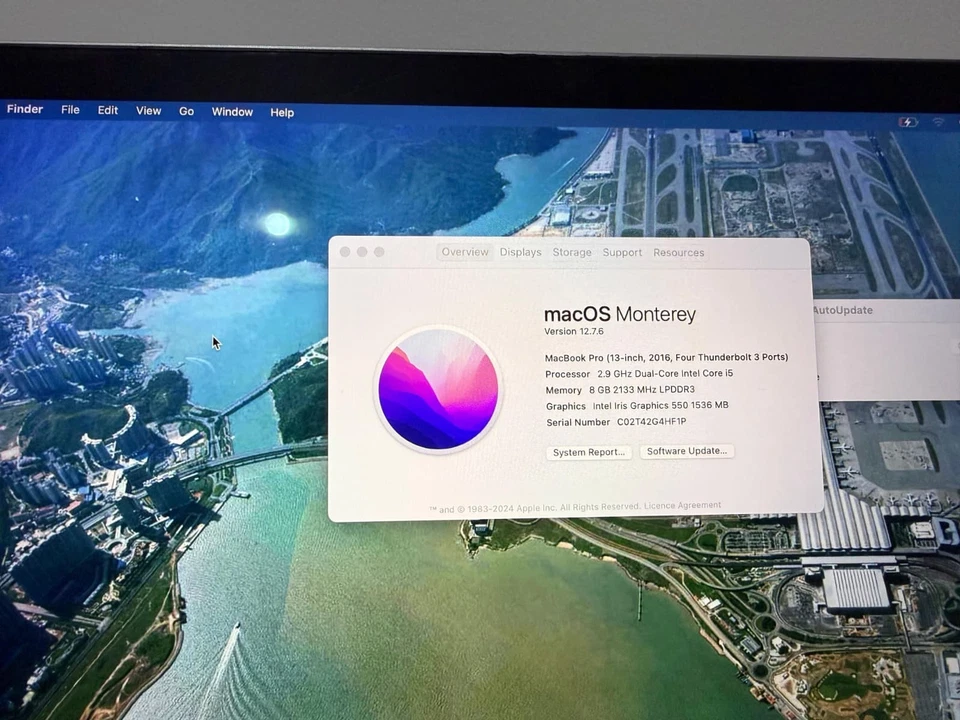Open the Wi-Fi status icon

(938, 122)
